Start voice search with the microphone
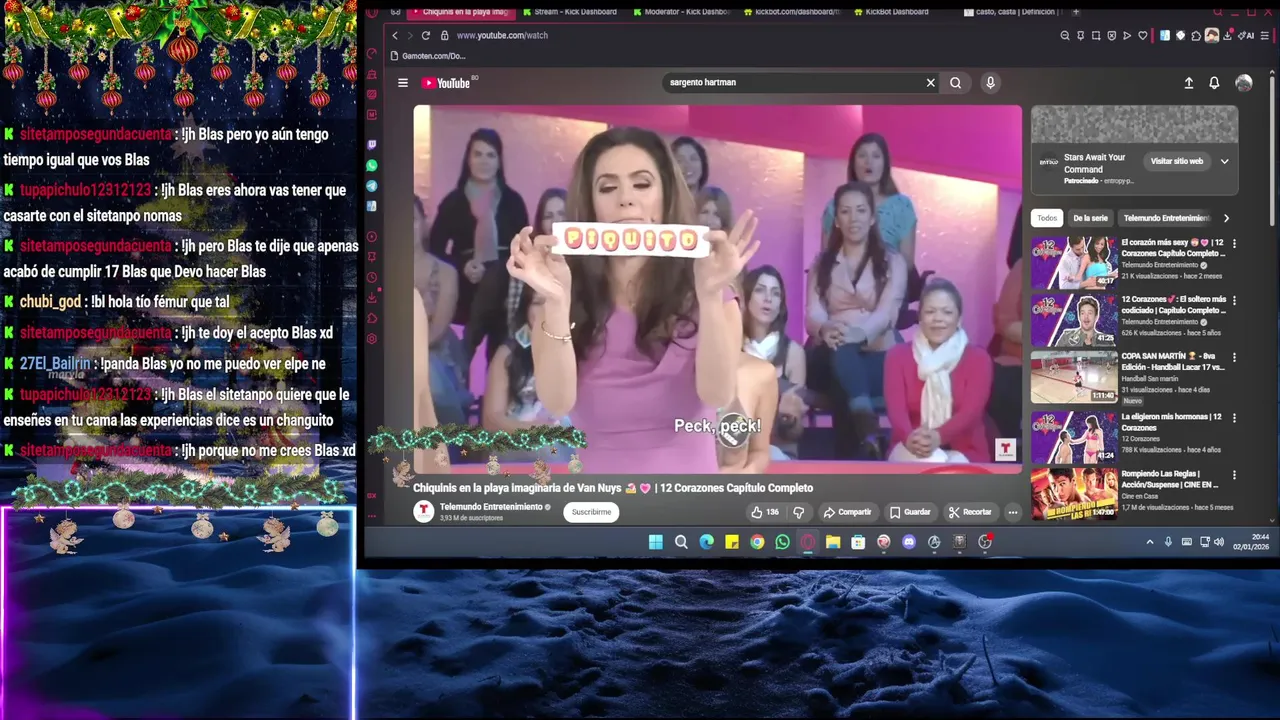This screenshot has height=720, width=1280. (x=990, y=83)
